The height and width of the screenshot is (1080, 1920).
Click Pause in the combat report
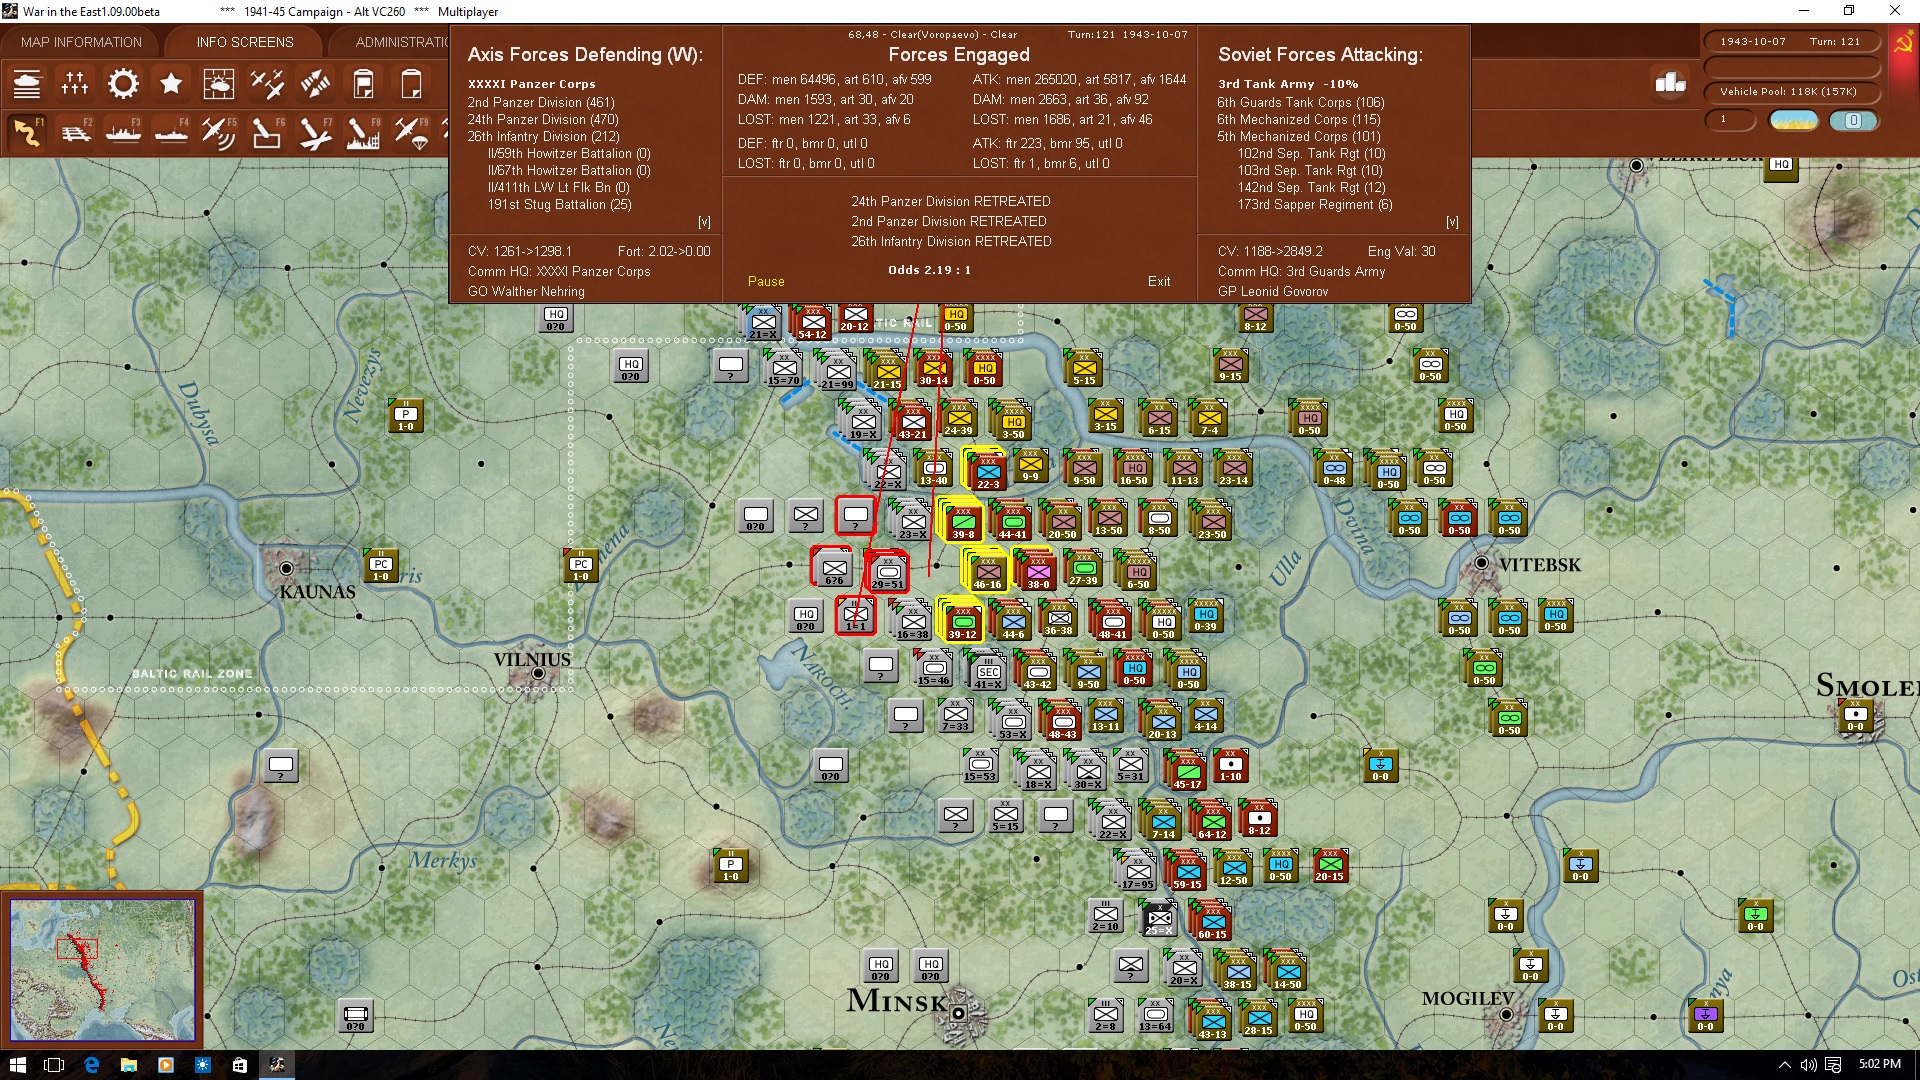[x=766, y=282]
